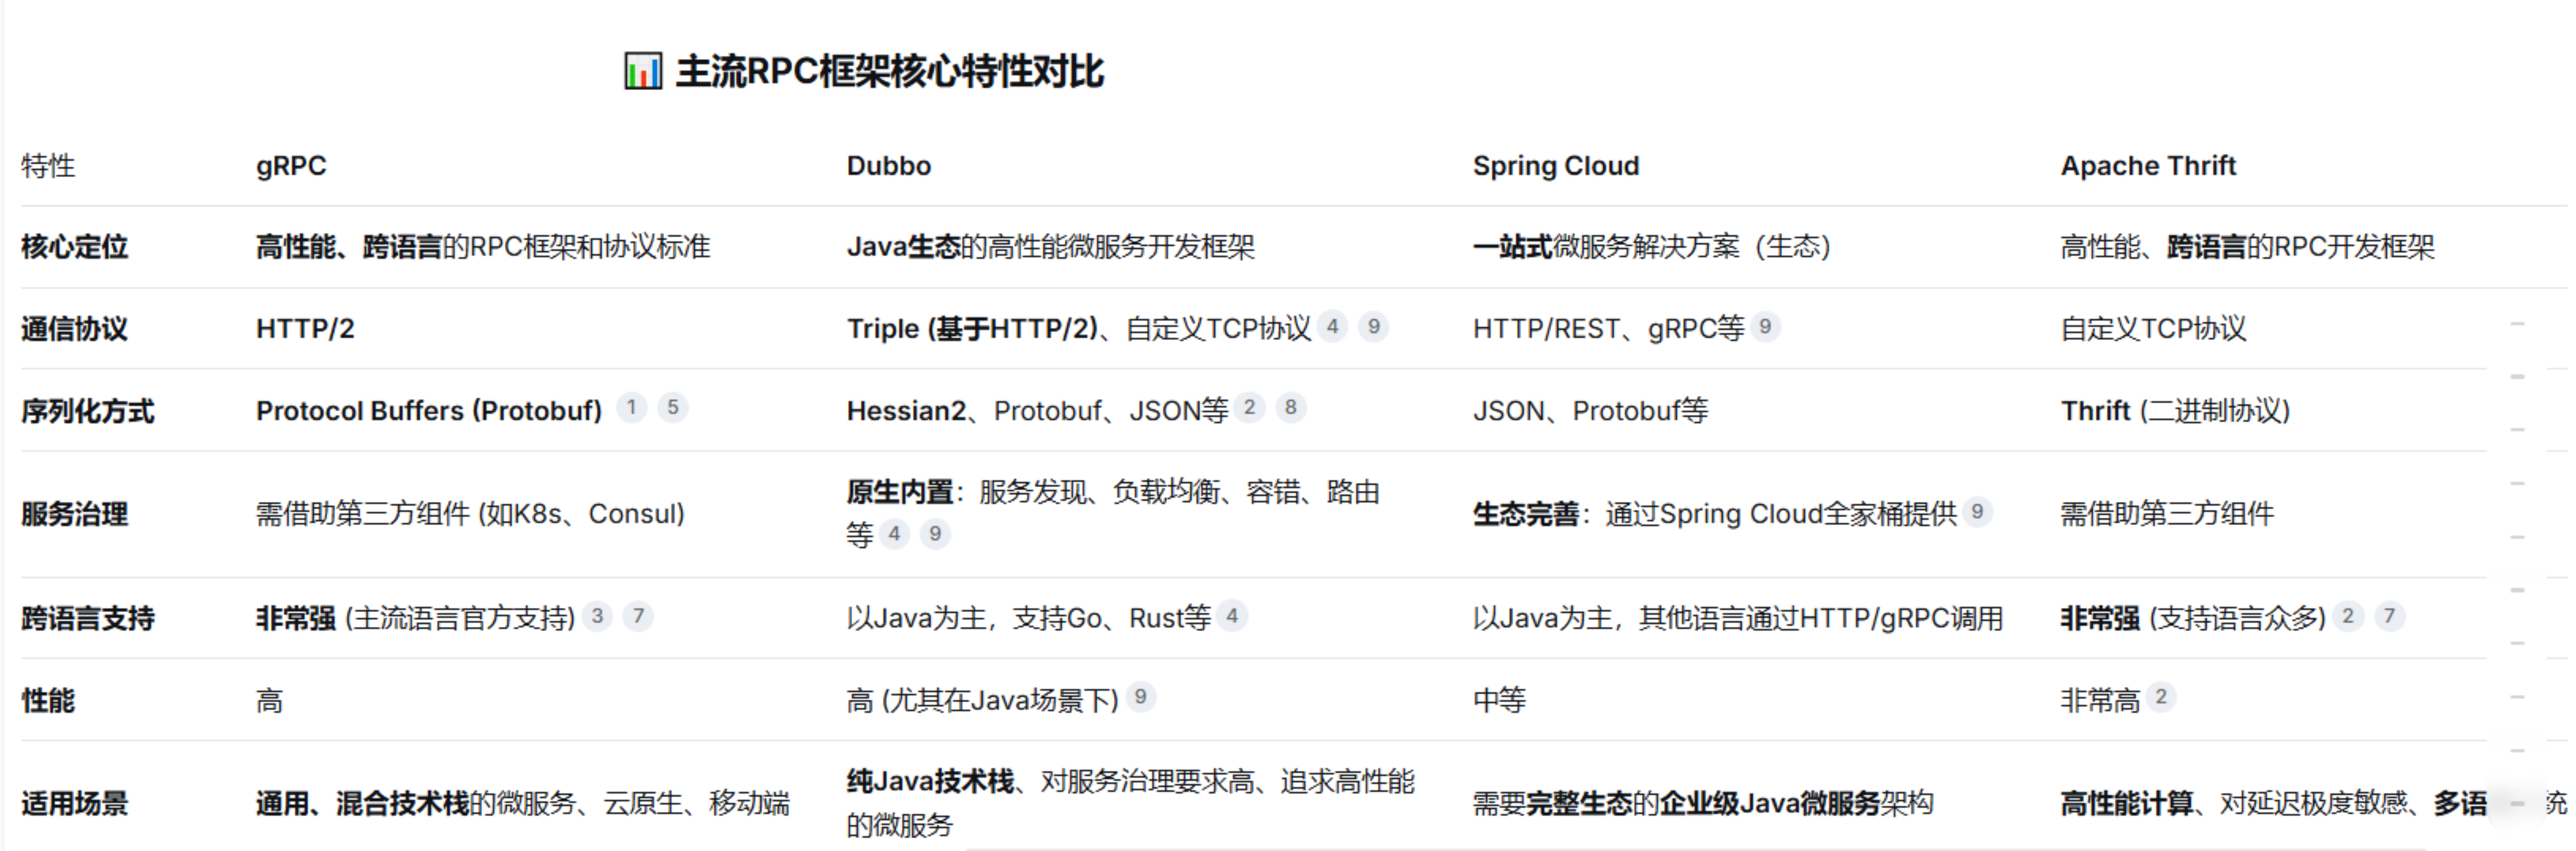2576x851 pixels.
Task: Click the 'Spring Cloud' column header
Action: click(x=1556, y=166)
